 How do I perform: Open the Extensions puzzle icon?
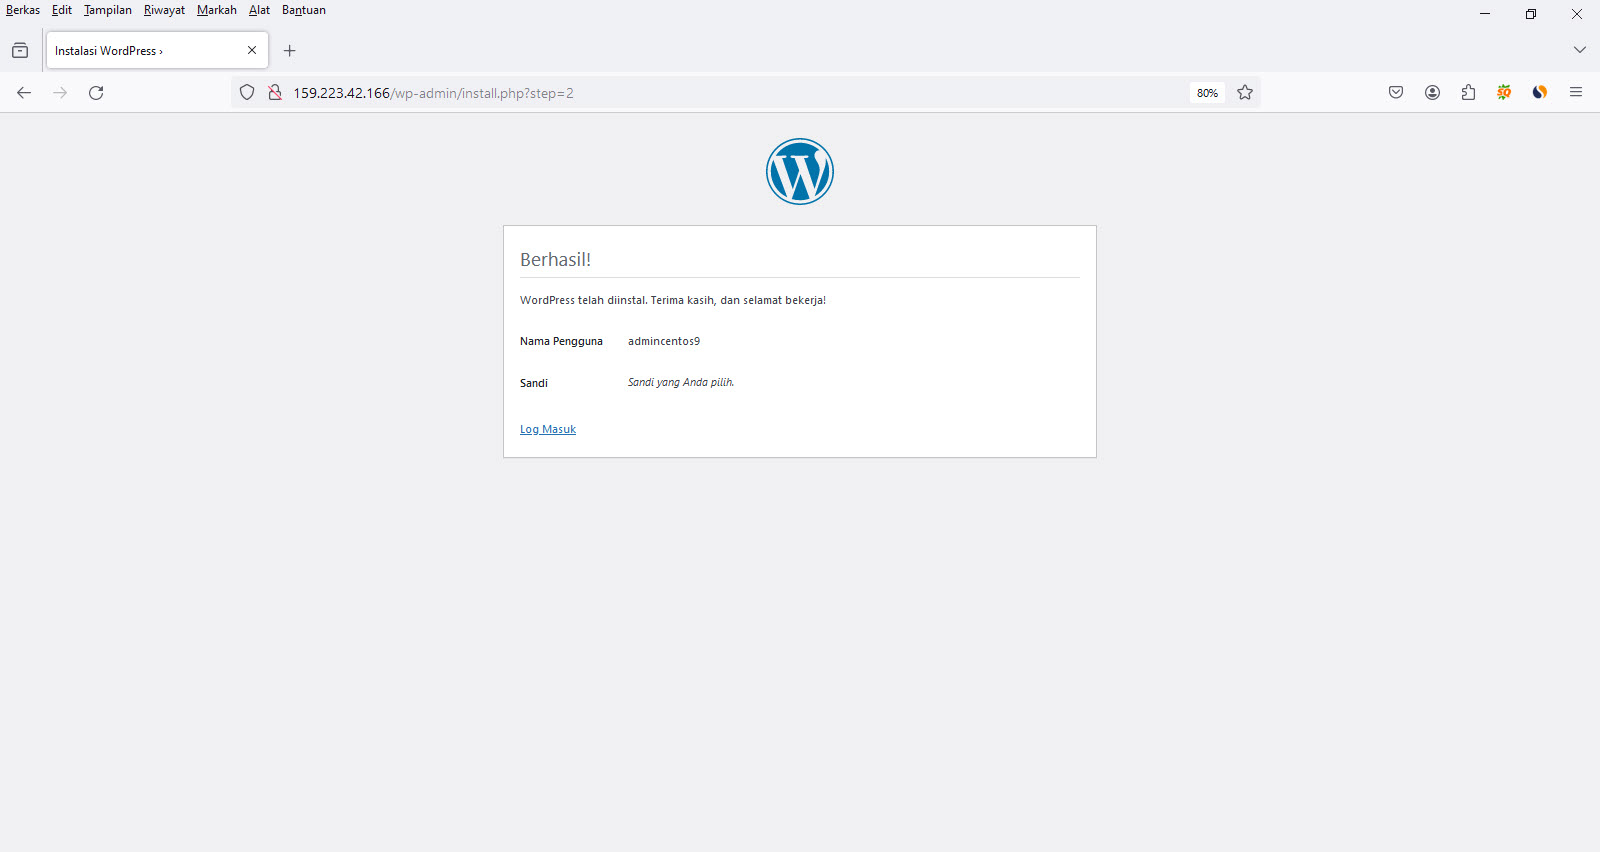pyautogui.click(x=1468, y=93)
